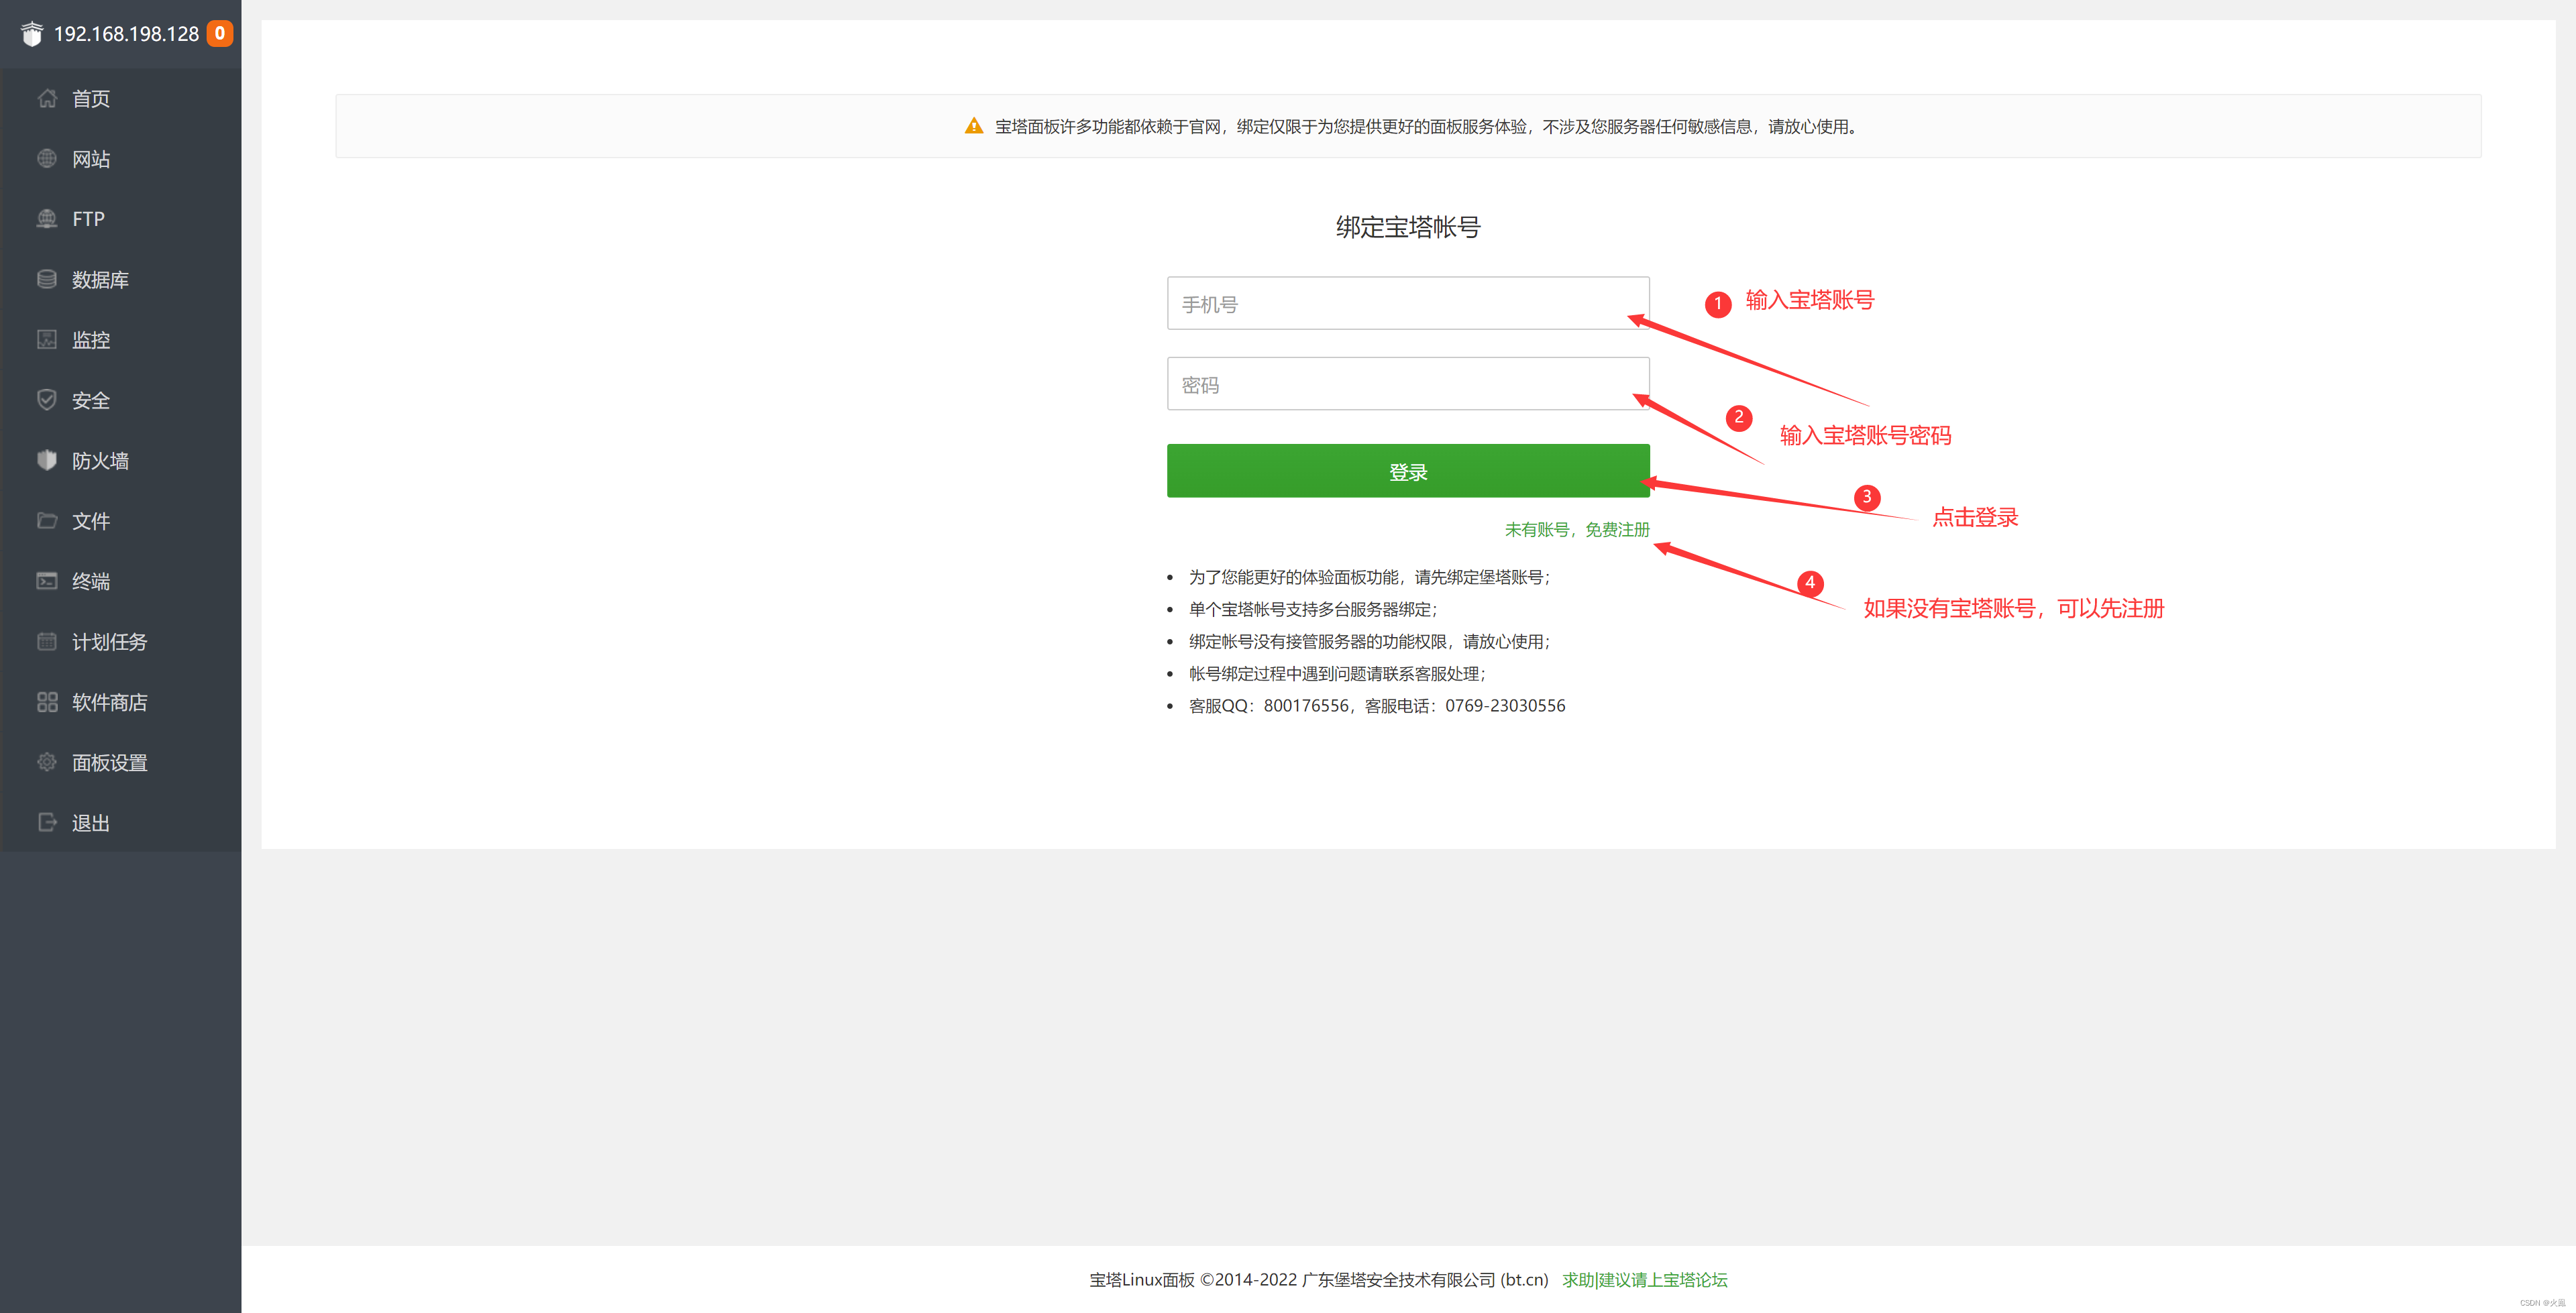Click the logout icon beside 退出
This screenshot has width=2576, height=1313.
click(x=47, y=822)
